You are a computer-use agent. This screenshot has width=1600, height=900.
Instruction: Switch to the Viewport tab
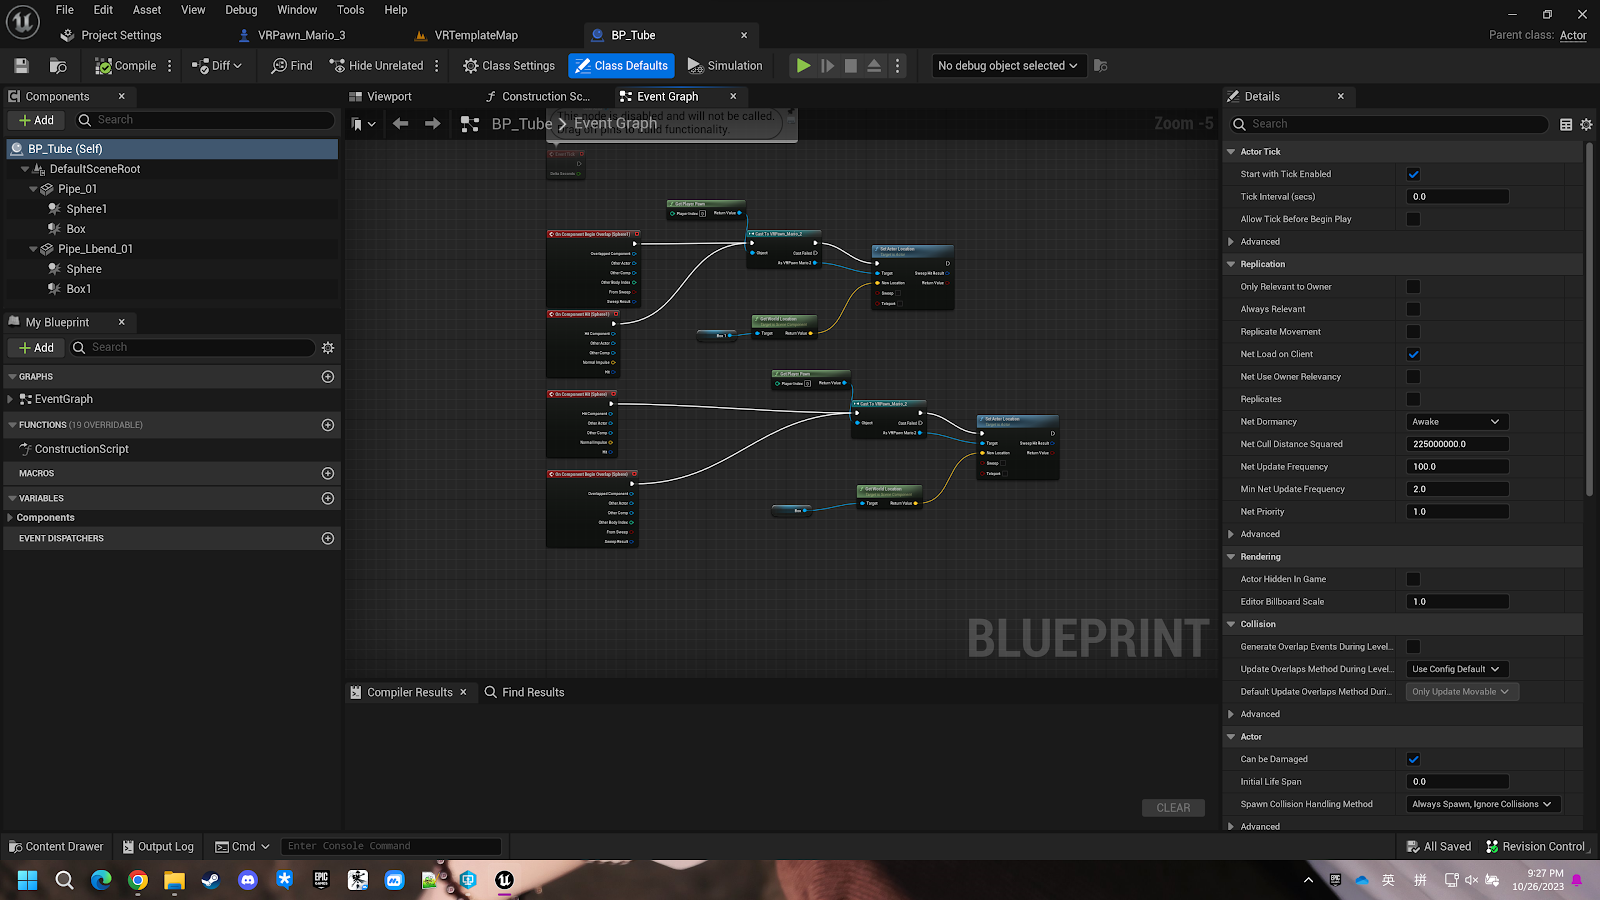[x=380, y=97]
